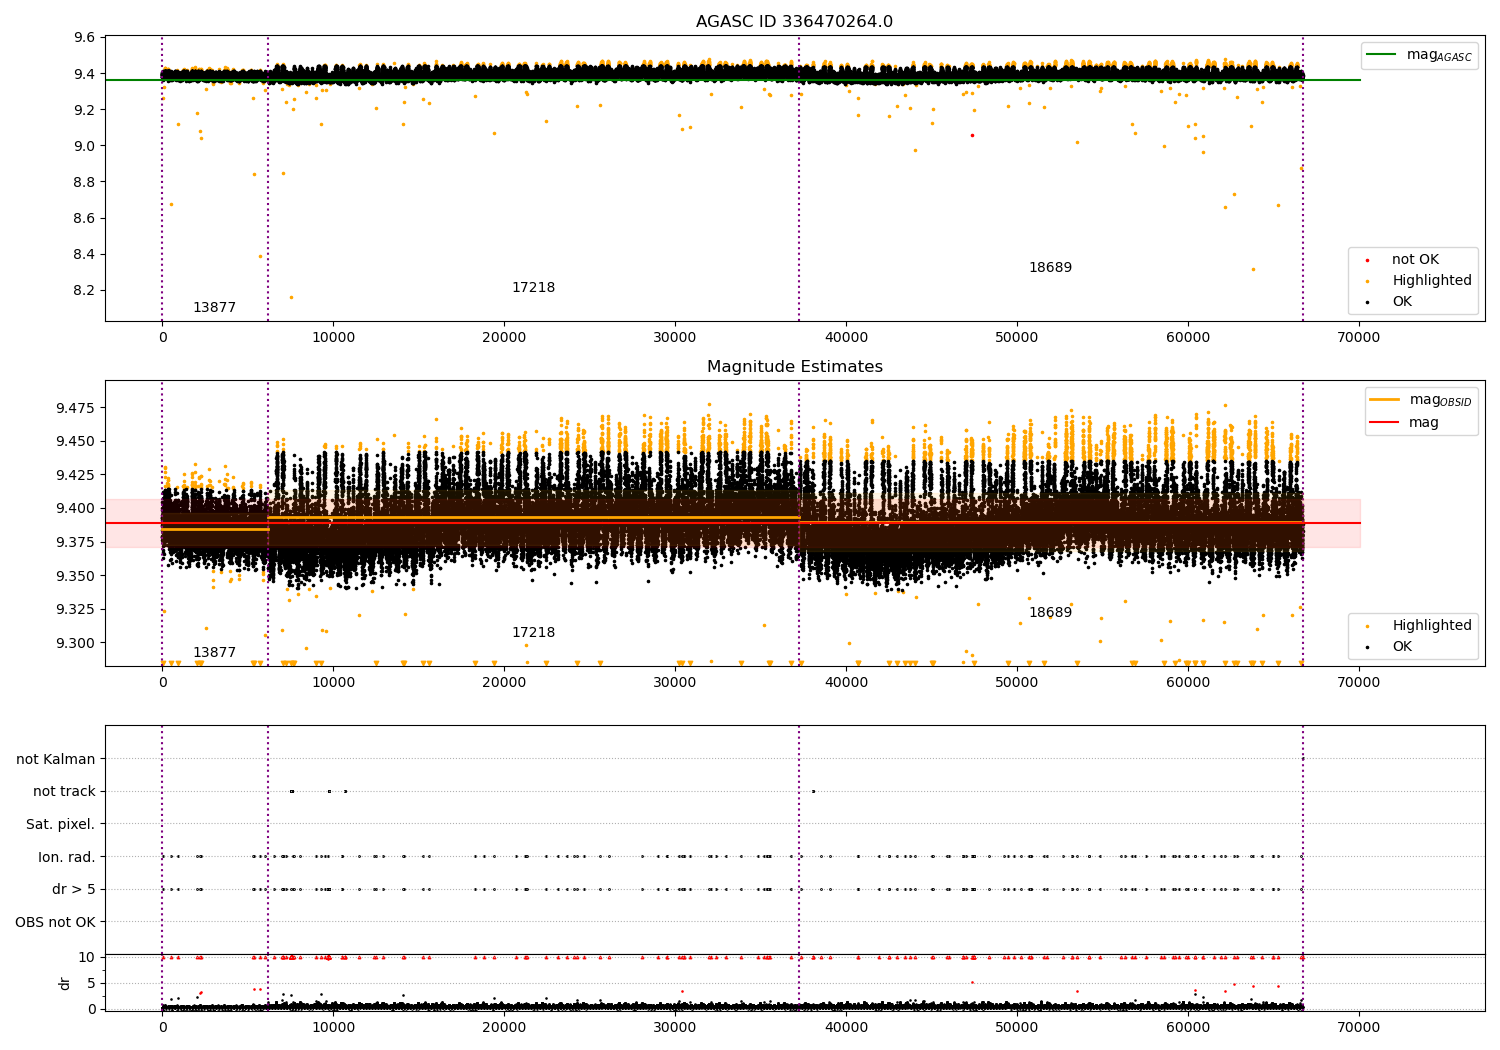1500x1050 pixels.
Task: Click the 10 tick on the dr axis
Action: (88, 958)
